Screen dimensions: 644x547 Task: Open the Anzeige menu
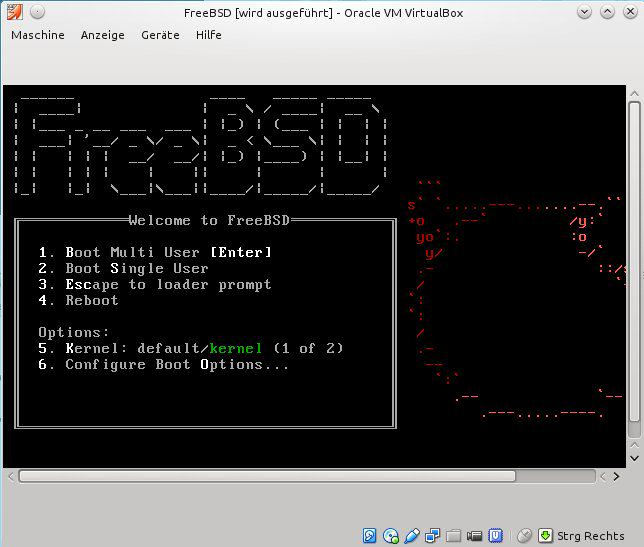pyautogui.click(x=103, y=35)
